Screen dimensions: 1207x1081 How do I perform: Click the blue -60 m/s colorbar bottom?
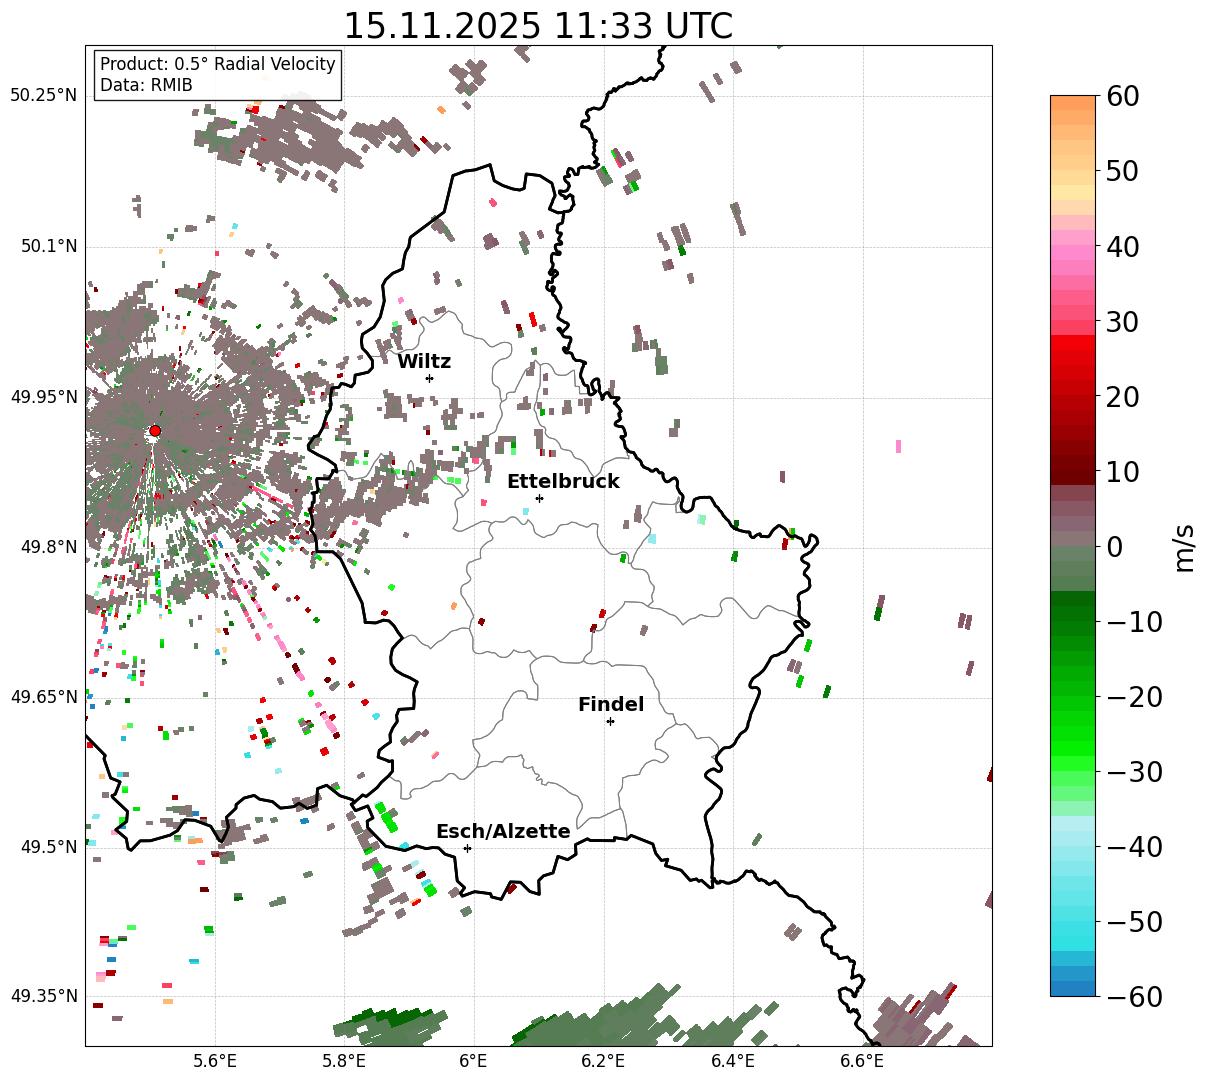[1073, 988]
